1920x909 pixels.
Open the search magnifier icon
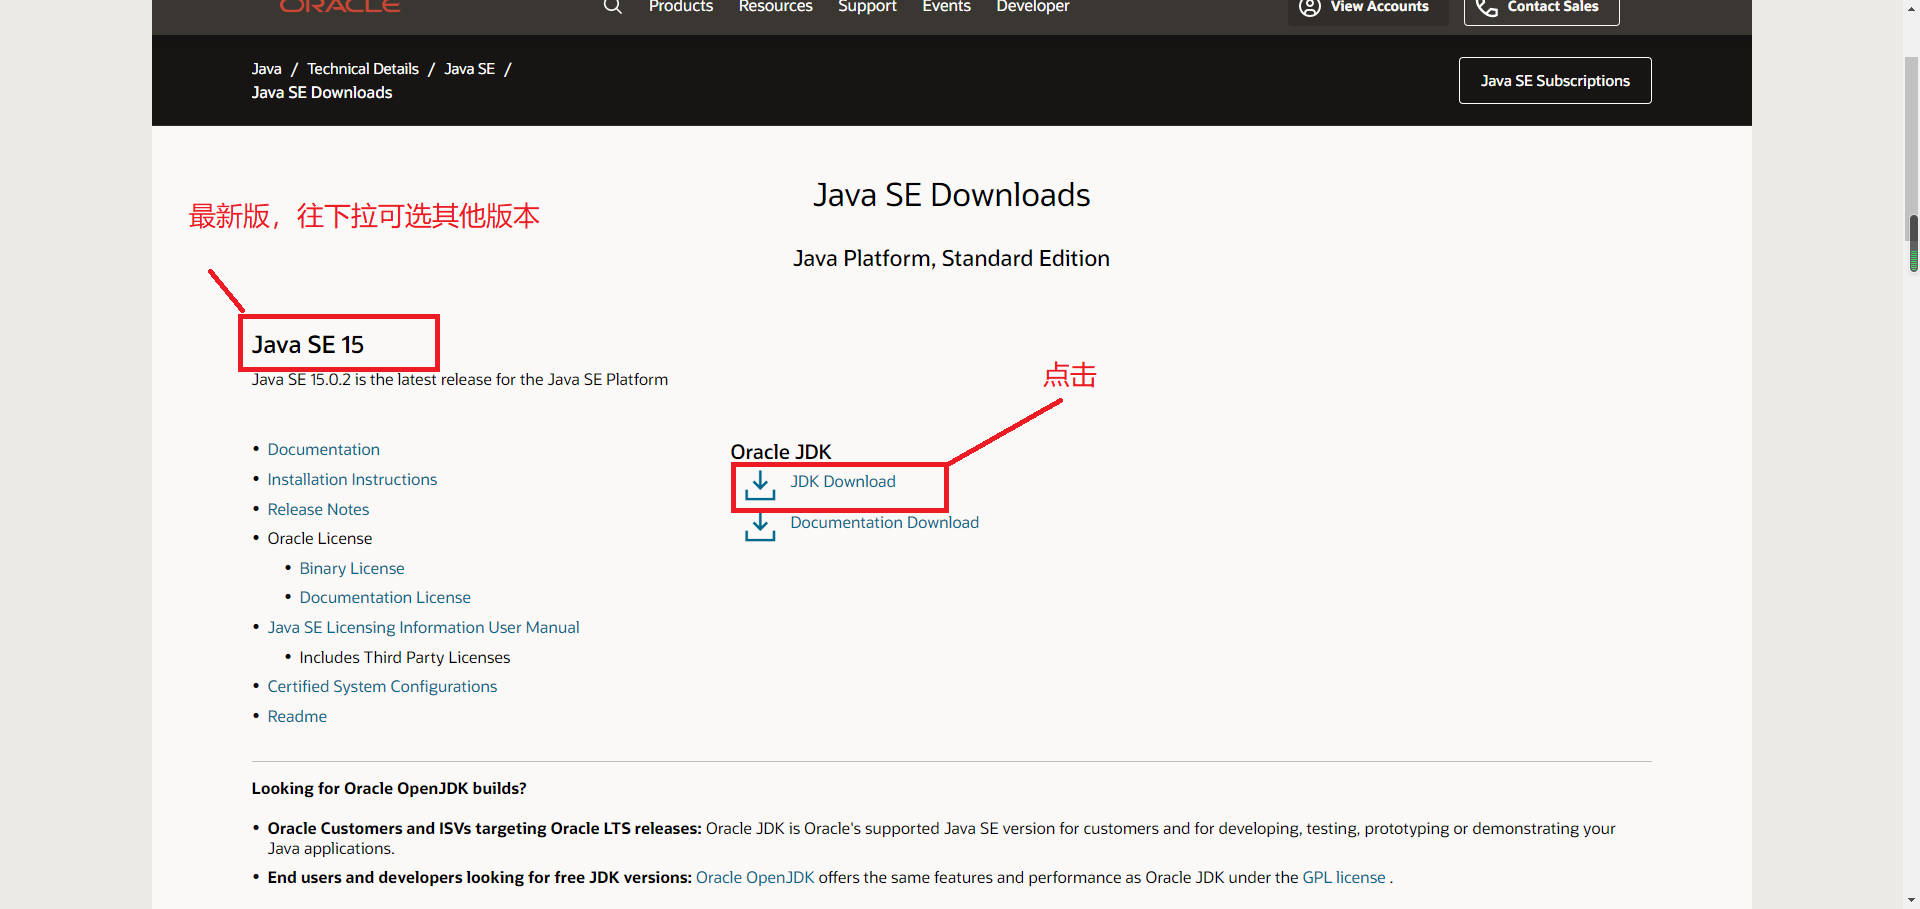click(612, 7)
